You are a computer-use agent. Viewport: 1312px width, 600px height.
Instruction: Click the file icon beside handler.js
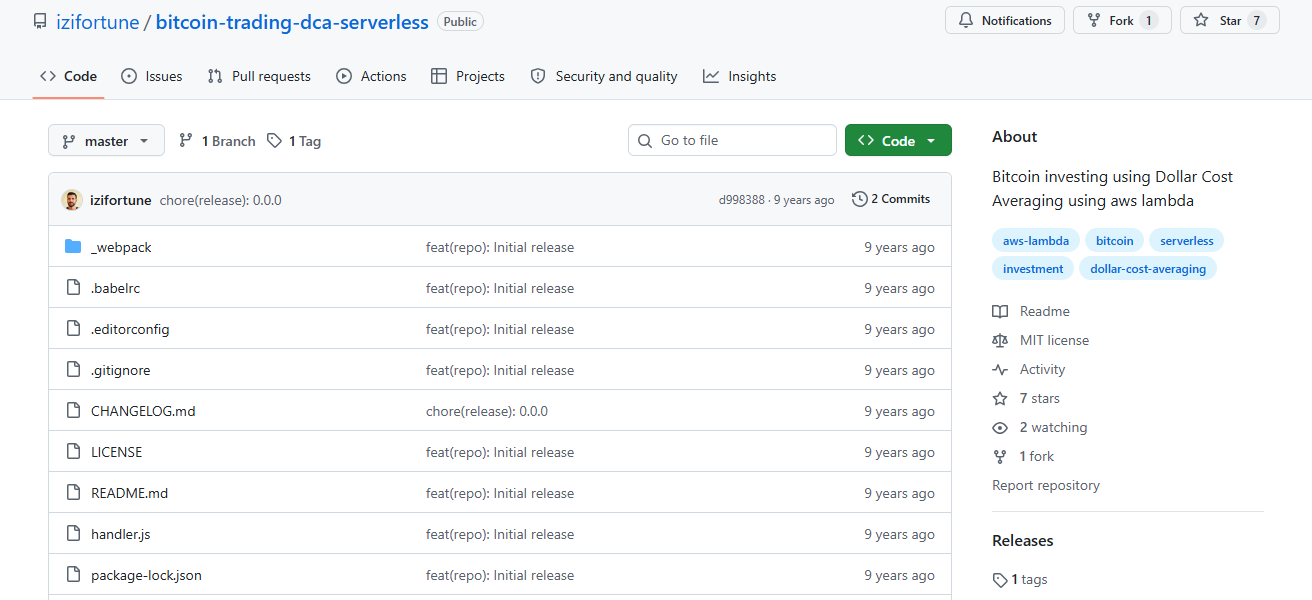tap(73, 534)
